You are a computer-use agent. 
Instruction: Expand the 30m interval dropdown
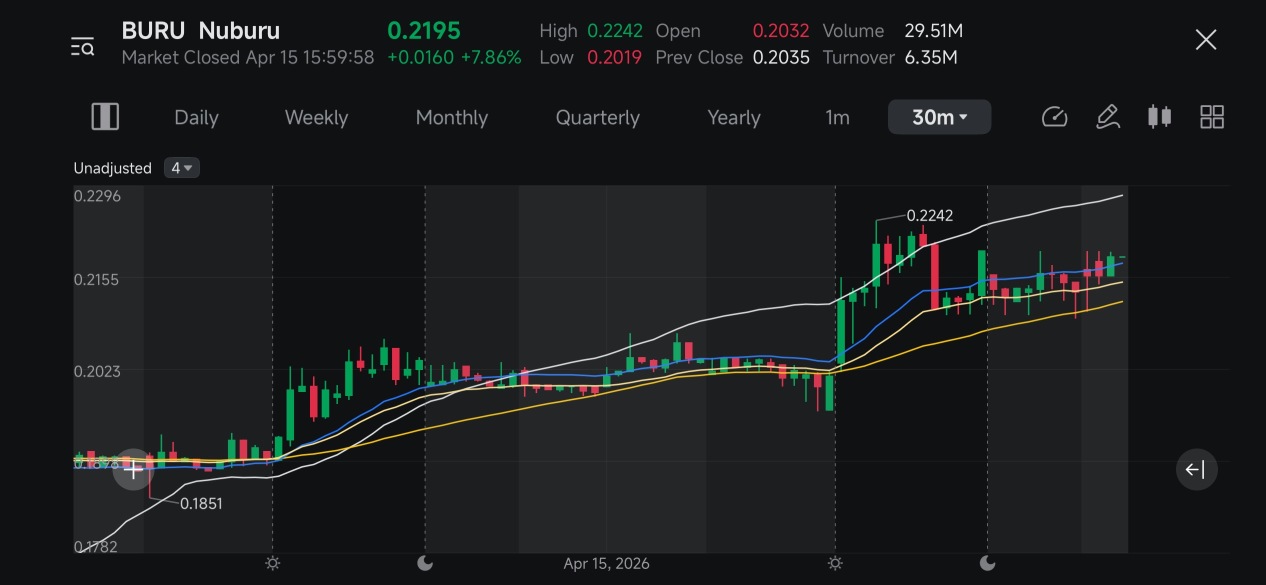(939, 117)
